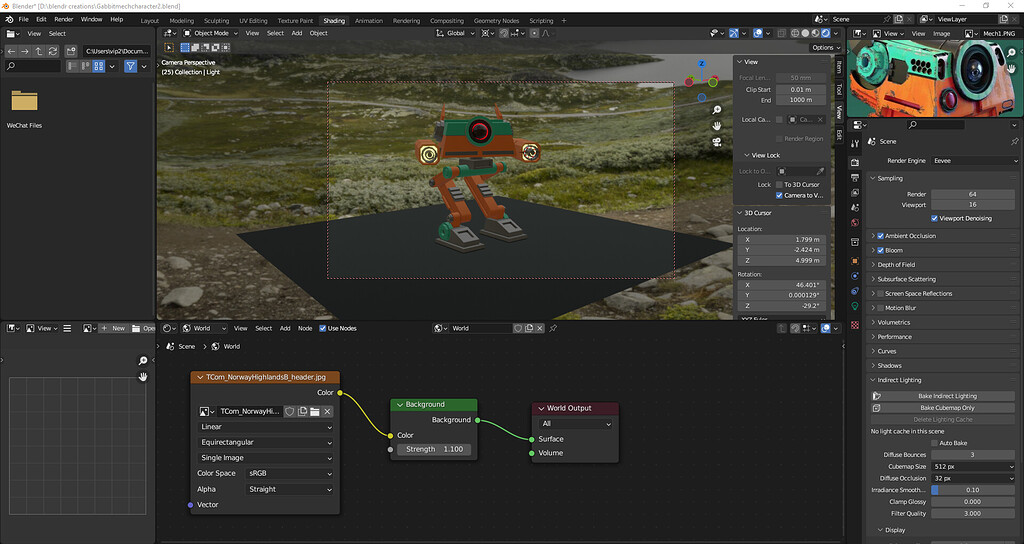Click Bake Indirect Lighting button
Viewport: 1024px width, 544px height.
point(946,396)
